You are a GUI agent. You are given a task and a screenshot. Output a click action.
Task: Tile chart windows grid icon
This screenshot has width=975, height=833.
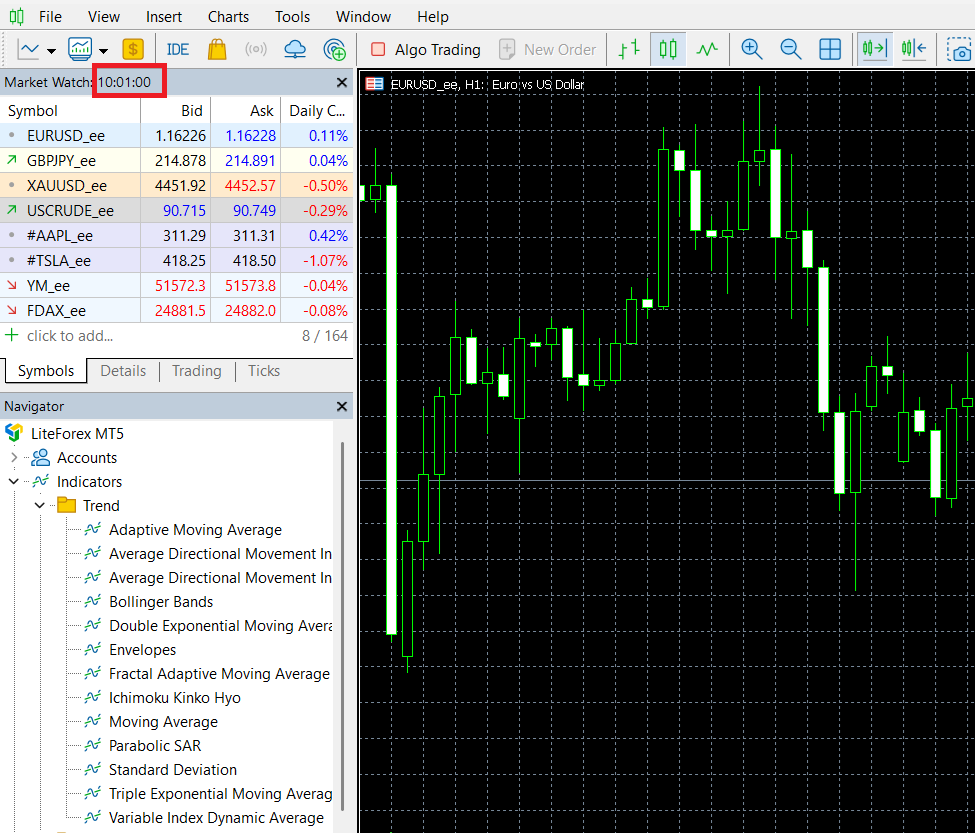(x=830, y=49)
